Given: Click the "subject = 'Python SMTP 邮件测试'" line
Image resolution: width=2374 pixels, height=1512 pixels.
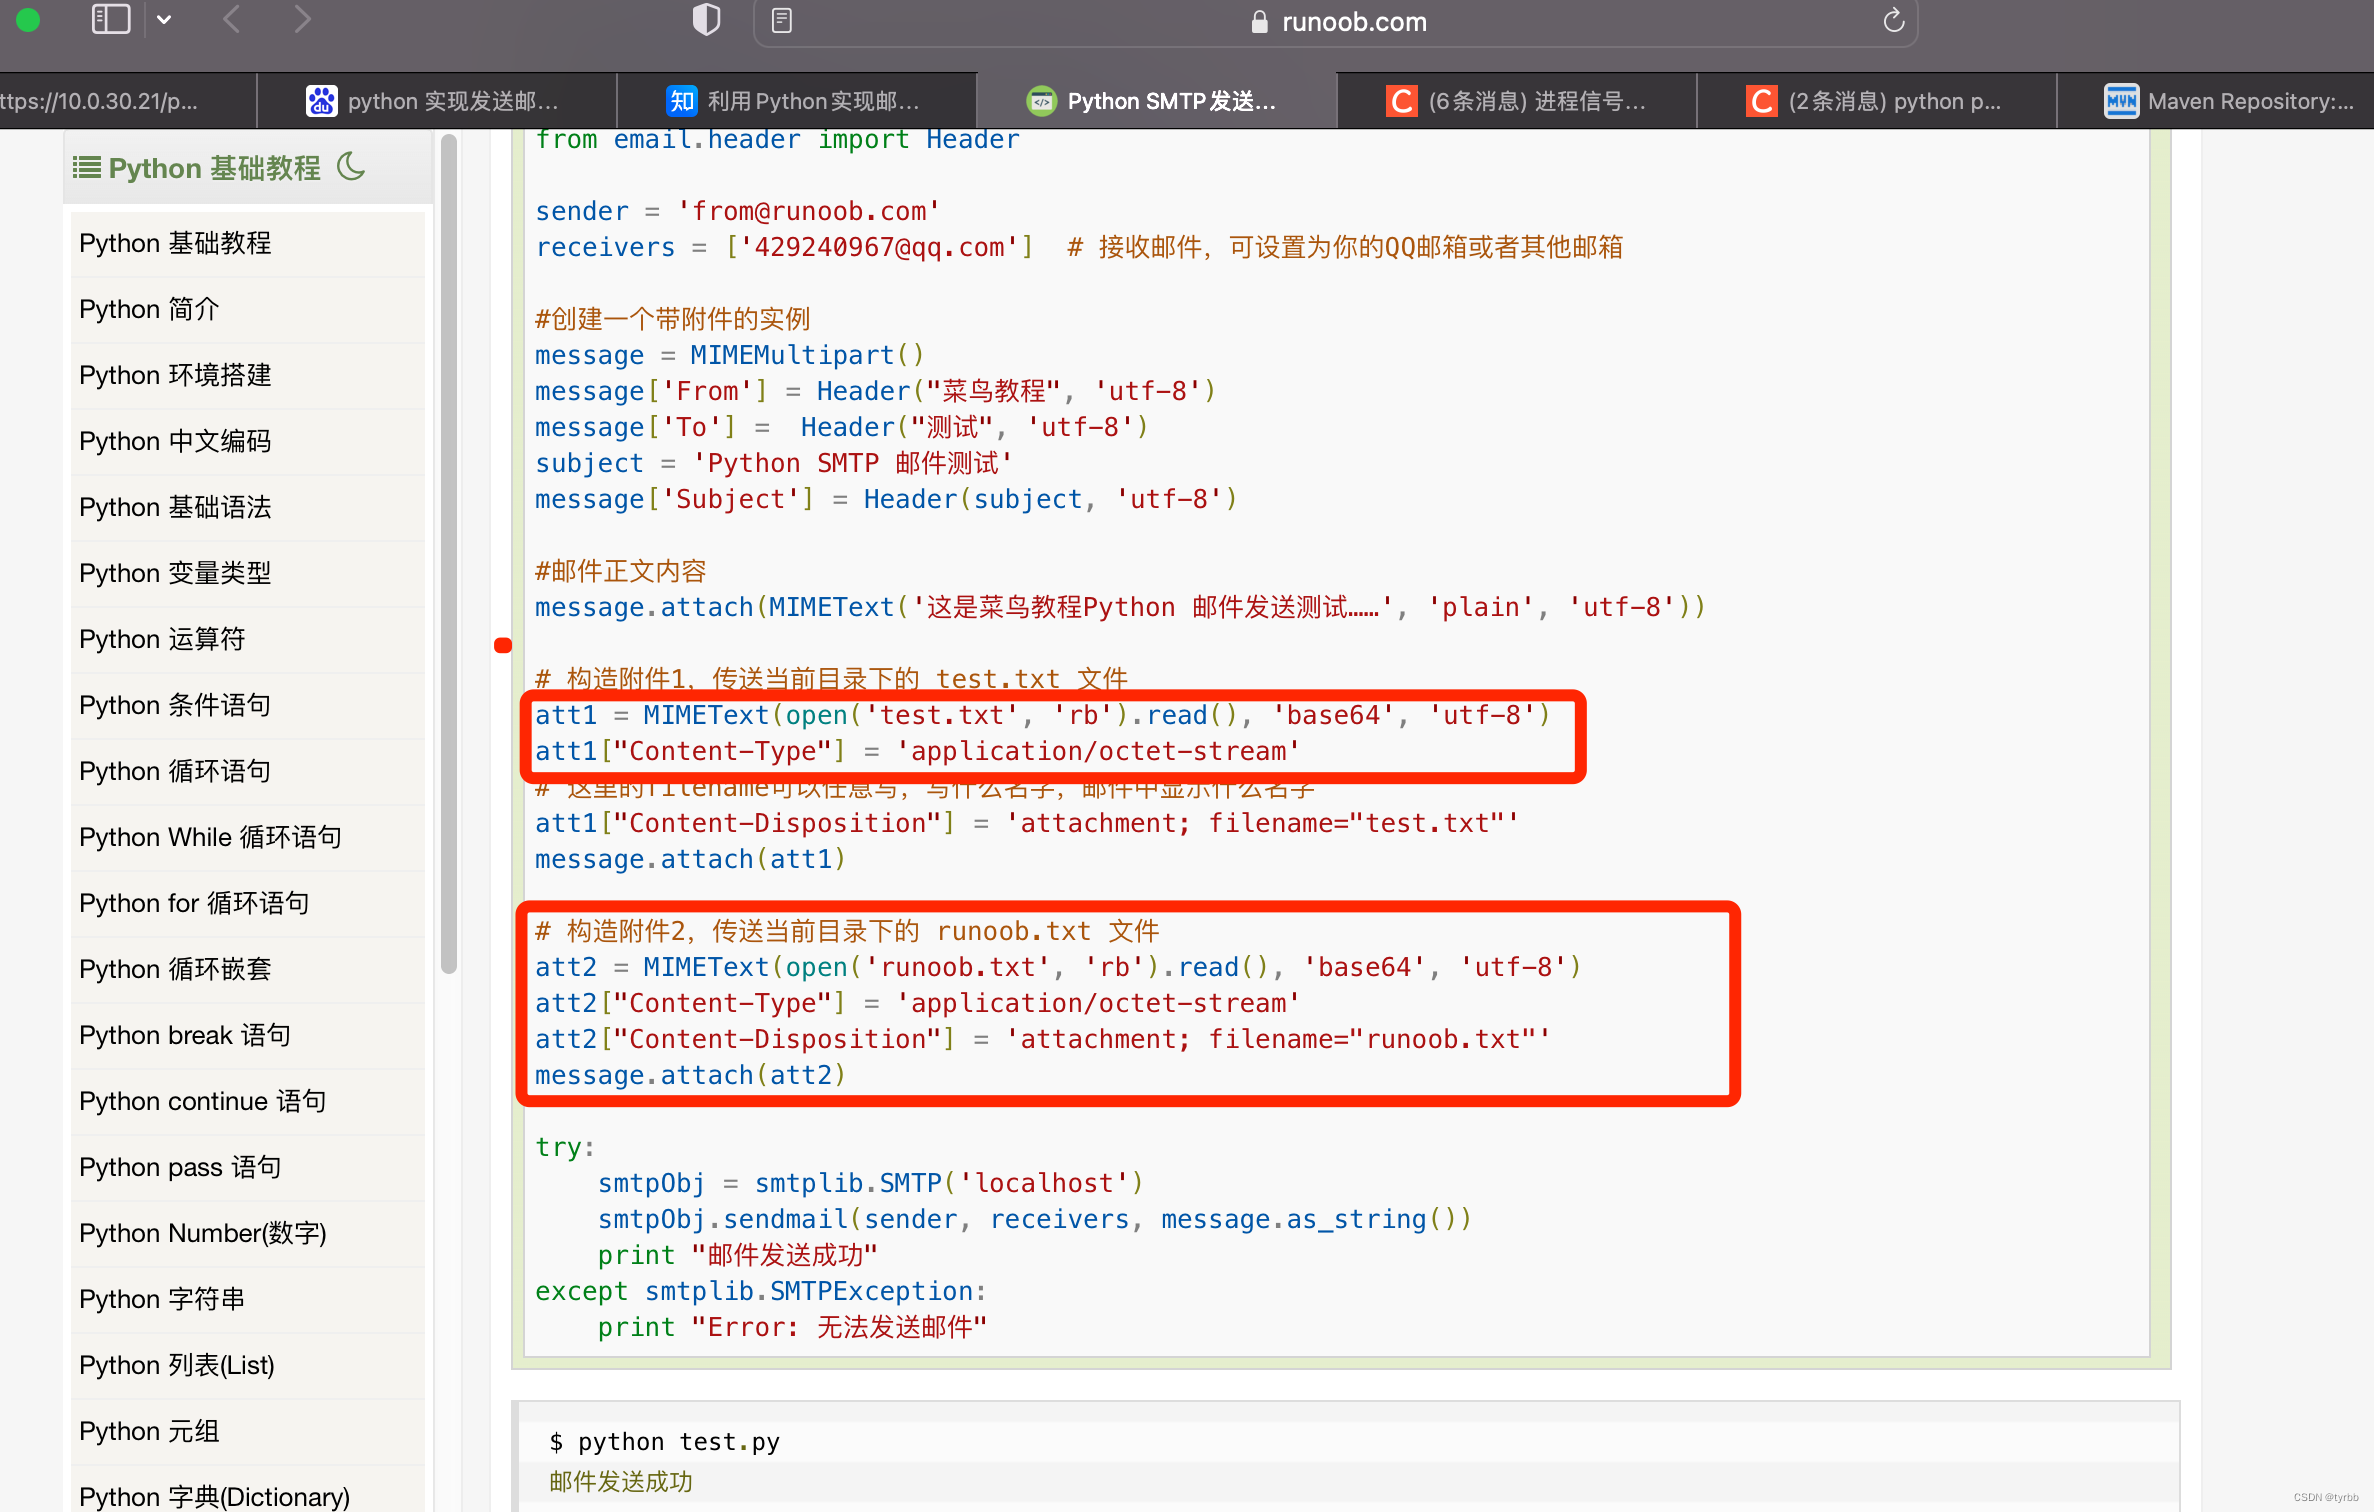Looking at the screenshot, I should click(x=773, y=463).
